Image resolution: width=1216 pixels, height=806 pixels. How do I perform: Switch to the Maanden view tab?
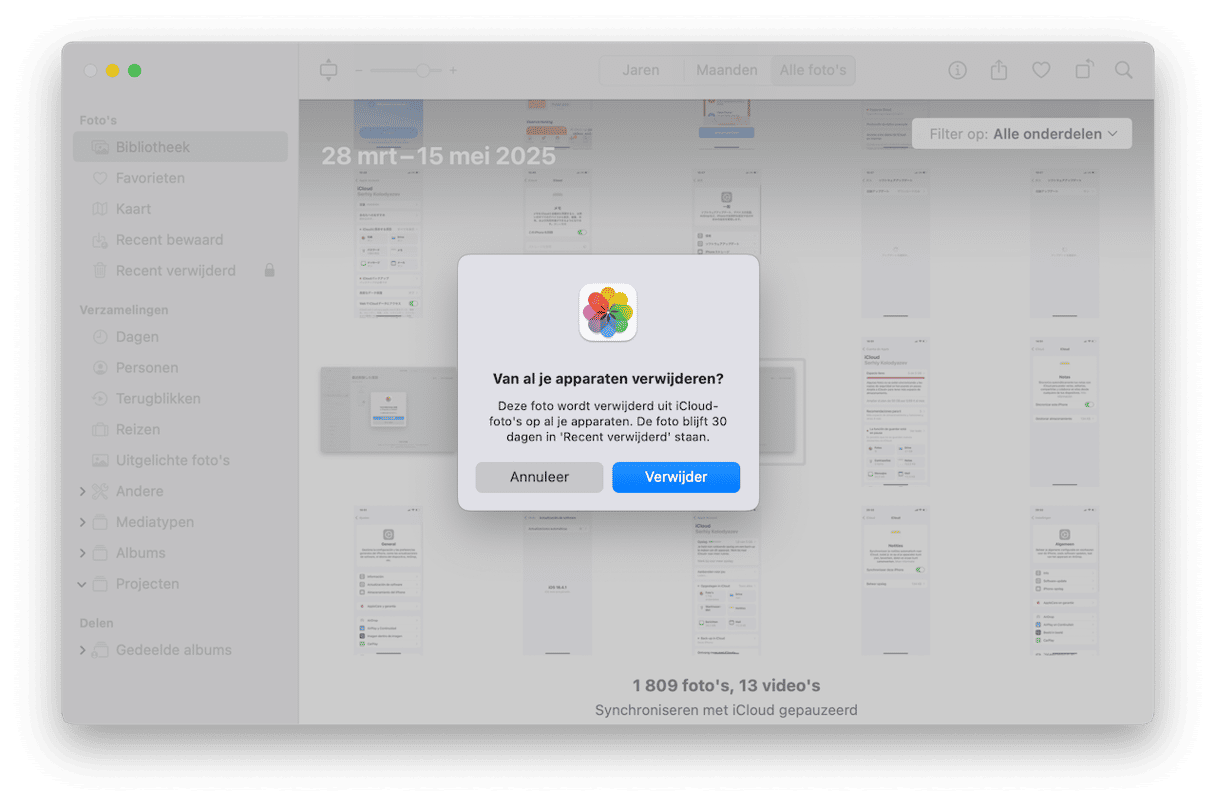click(x=727, y=70)
